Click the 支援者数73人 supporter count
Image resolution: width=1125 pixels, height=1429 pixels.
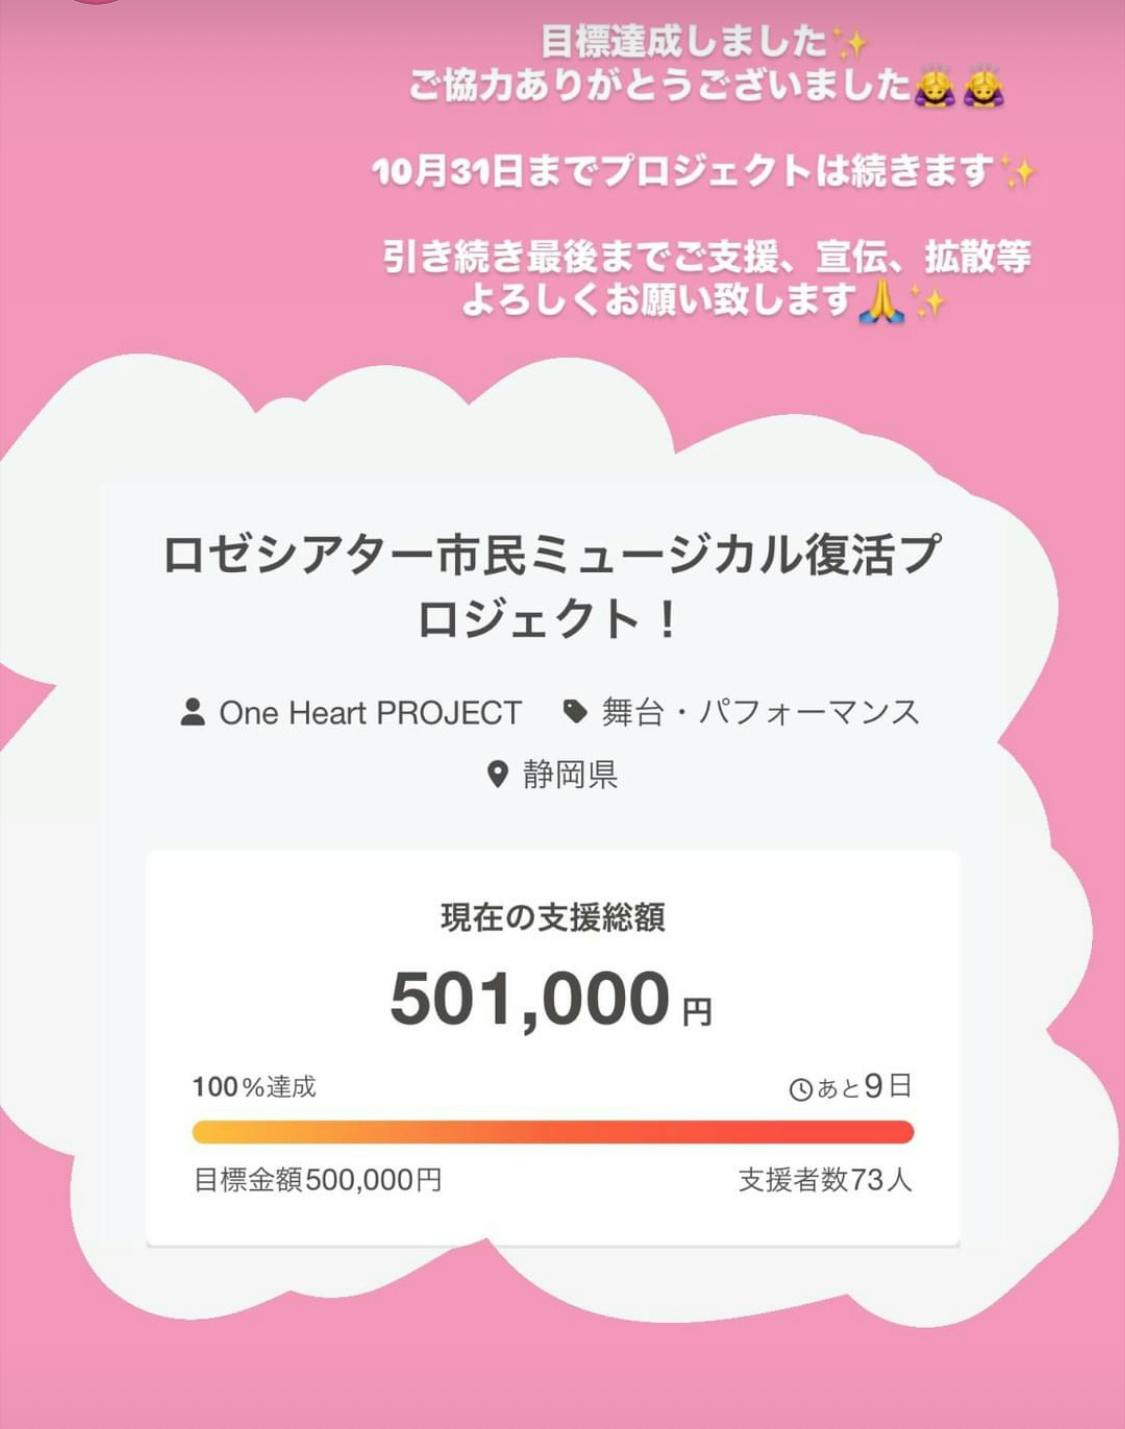[x=825, y=1180]
